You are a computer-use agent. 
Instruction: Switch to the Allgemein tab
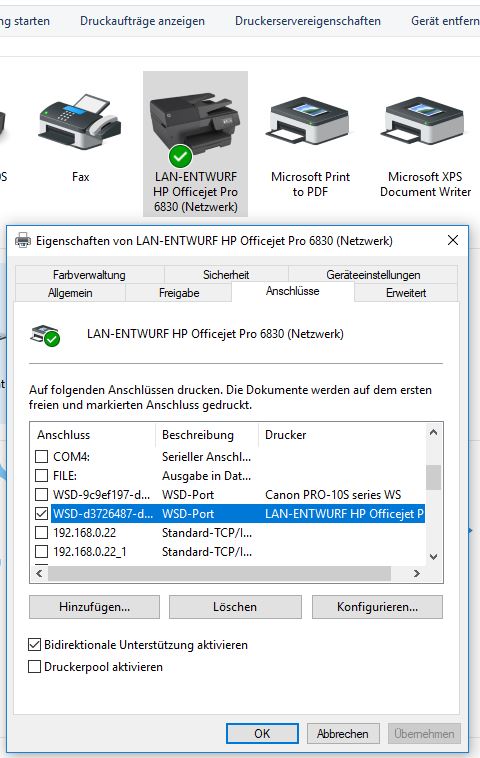pyautogui.click(x=70, y=292)
